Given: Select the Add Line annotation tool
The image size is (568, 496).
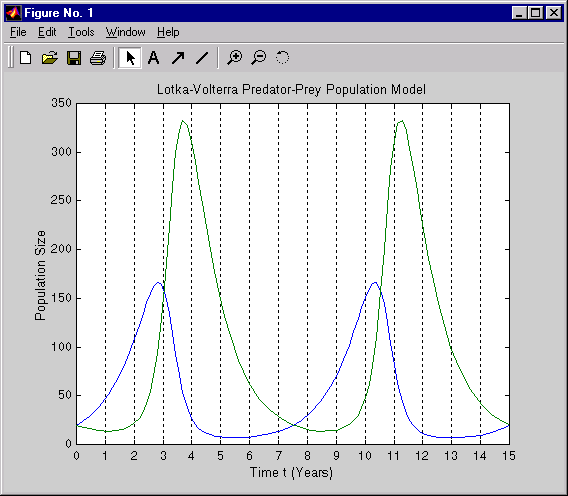Looking at the screenshot, I should 202,58.
